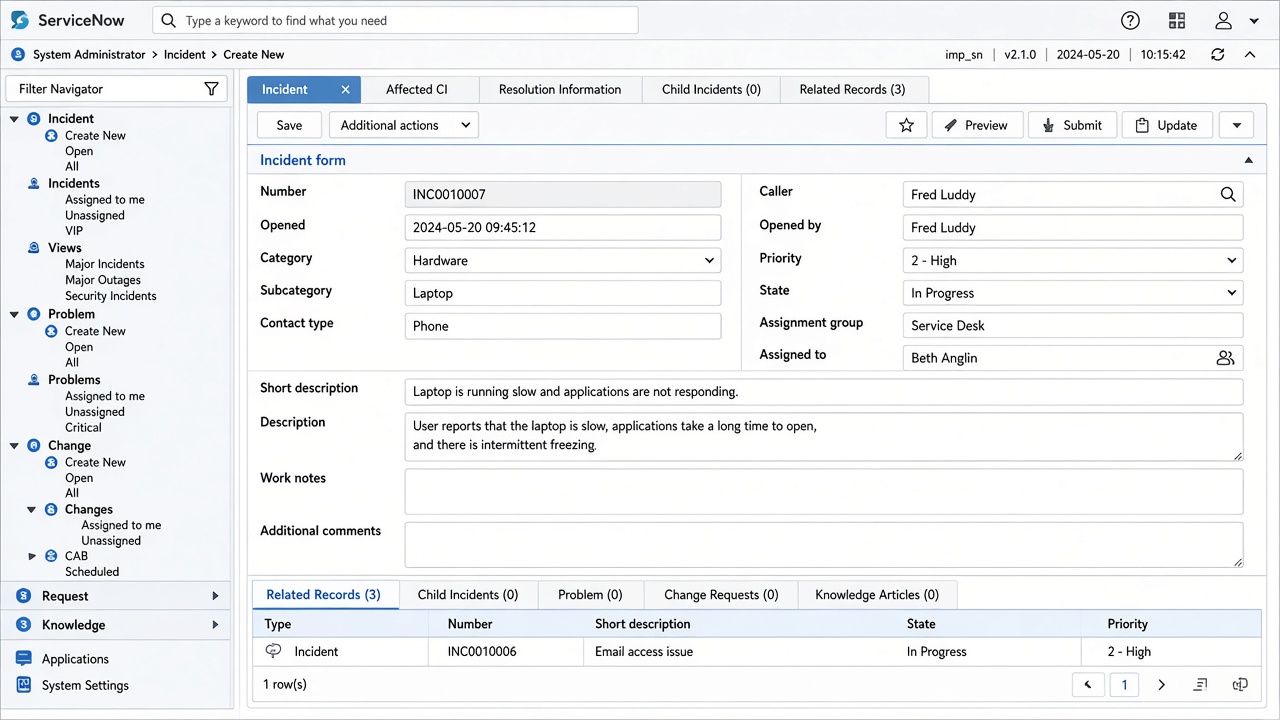Open the help question mark icon
The height and width of the screenshot is (720, 1280).
pyautogui.click(x=1130, y=21)
